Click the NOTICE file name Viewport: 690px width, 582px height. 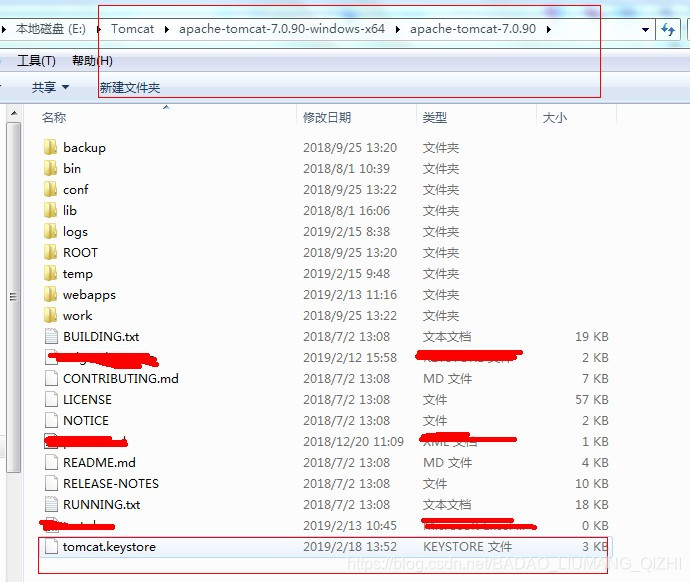(86, 421)
